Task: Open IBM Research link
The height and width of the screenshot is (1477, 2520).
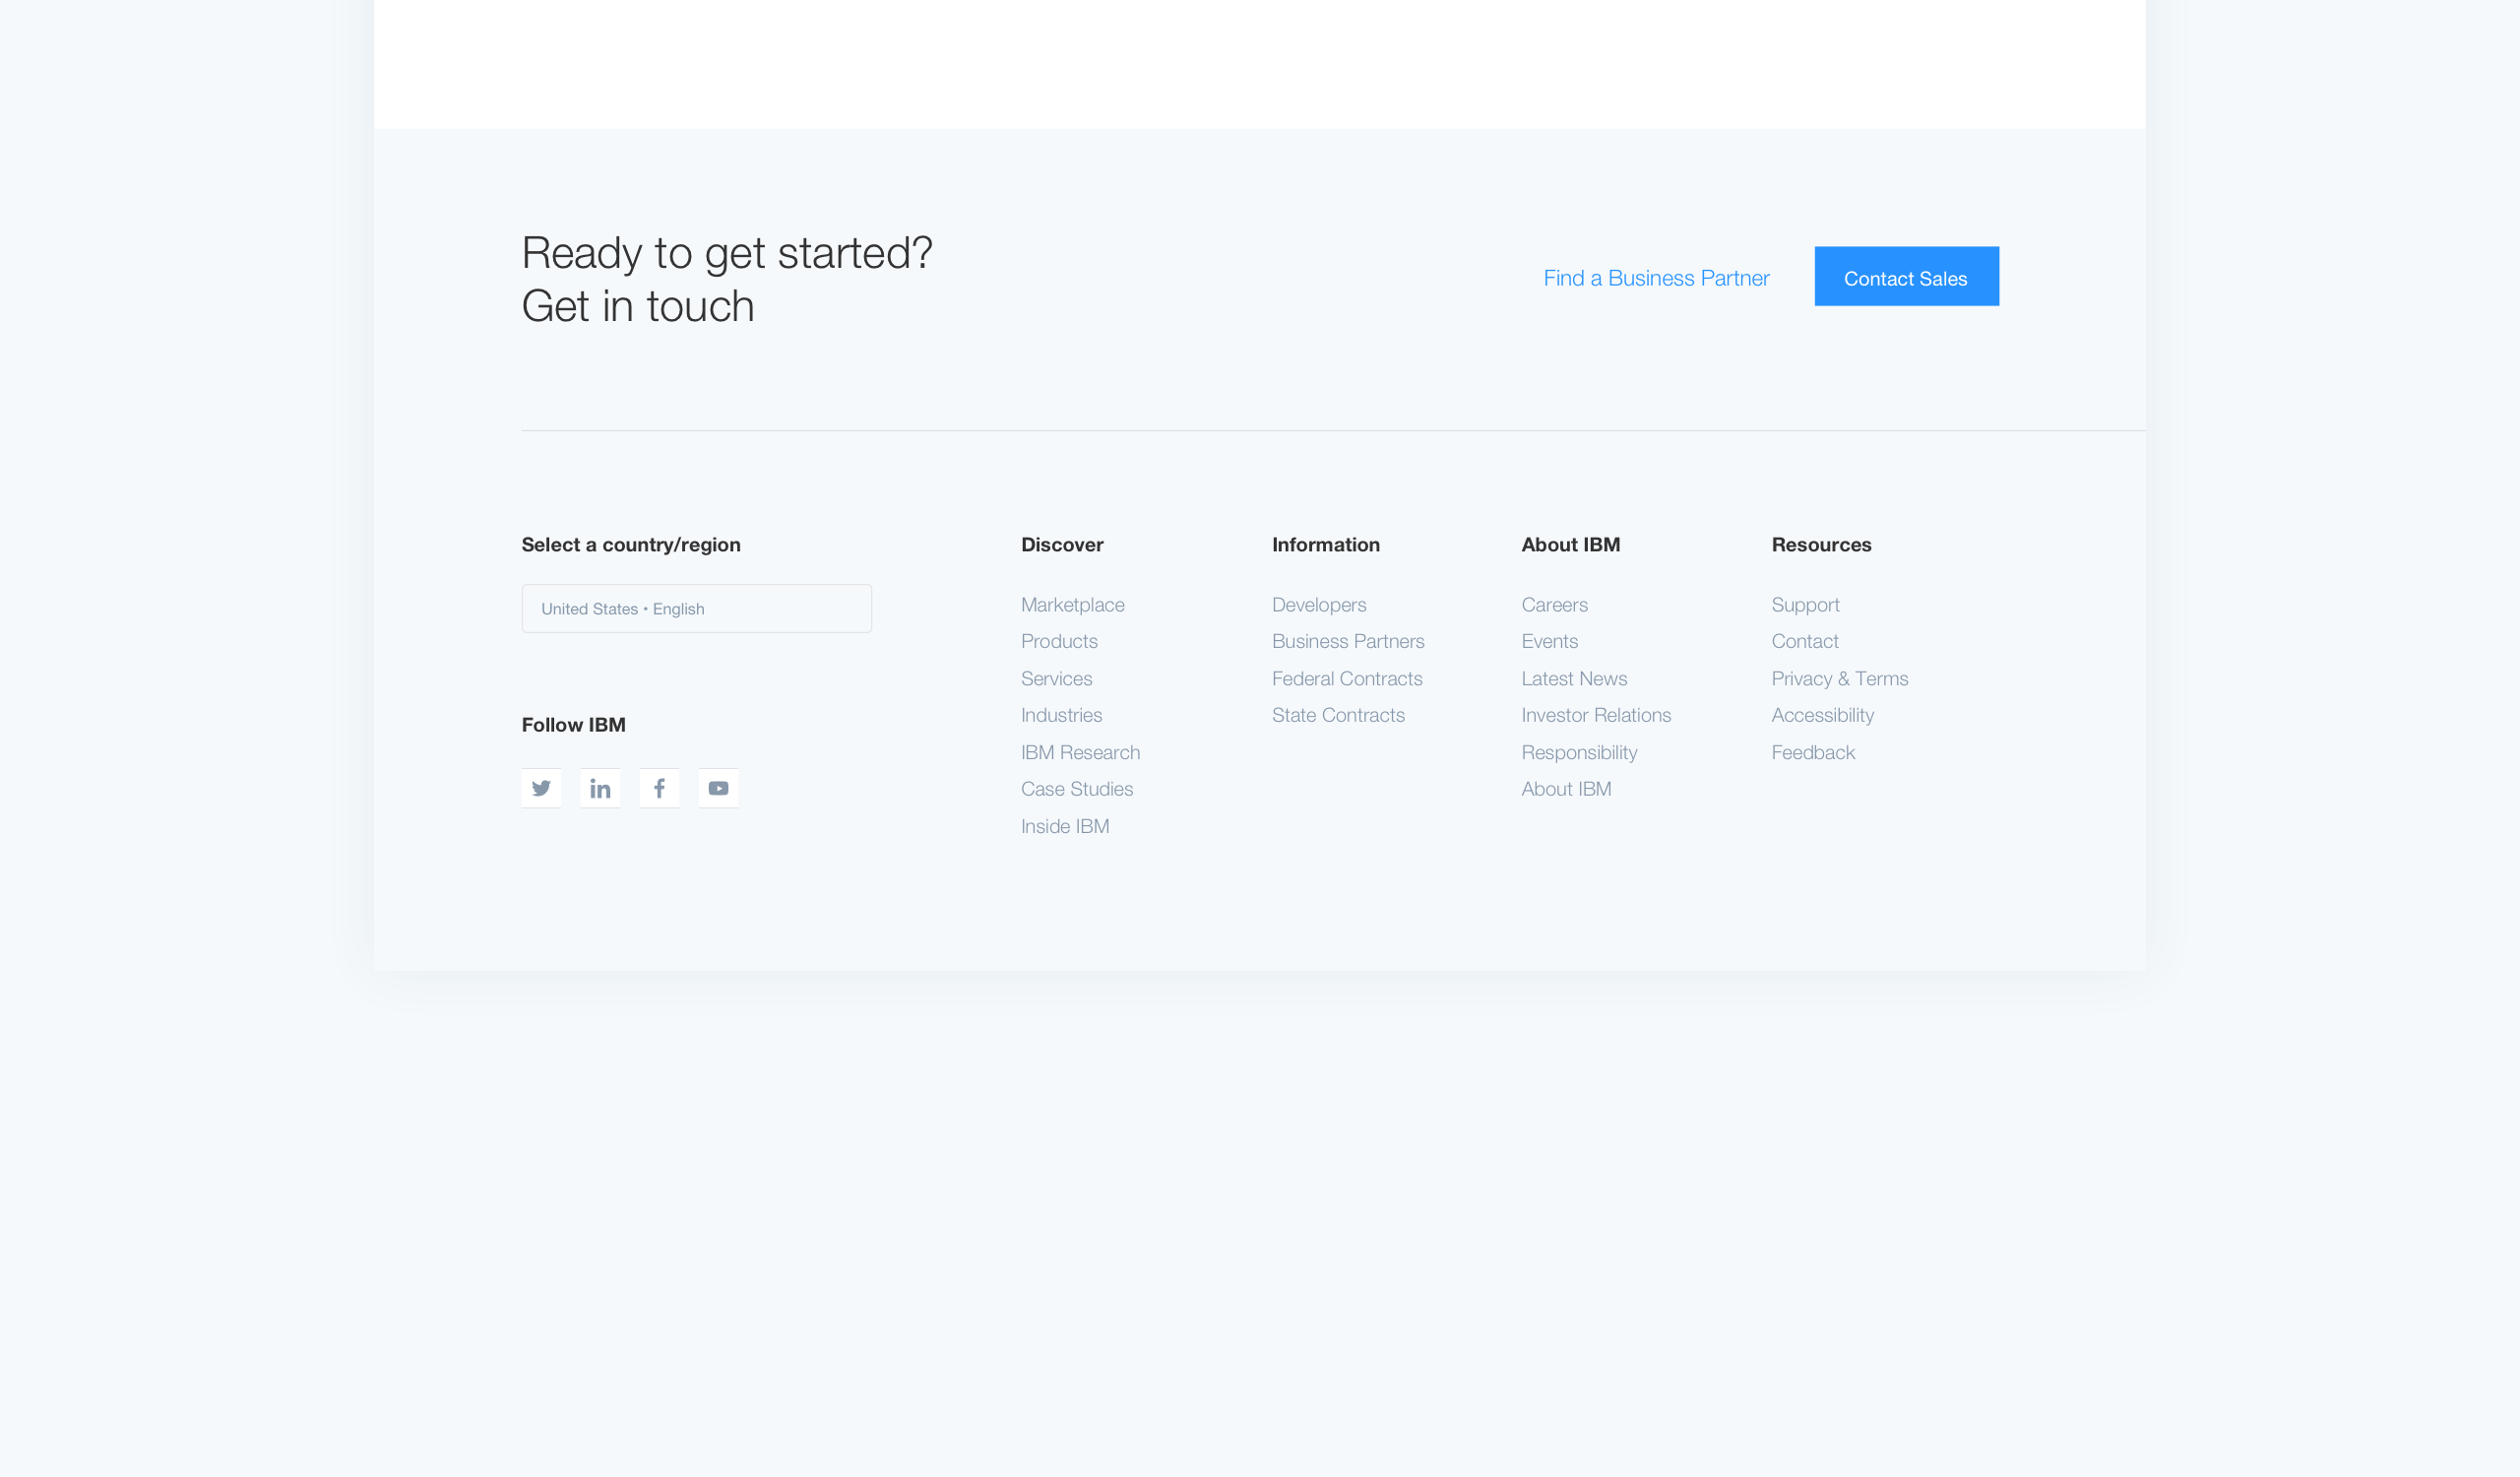Action: coord(1080,752)
